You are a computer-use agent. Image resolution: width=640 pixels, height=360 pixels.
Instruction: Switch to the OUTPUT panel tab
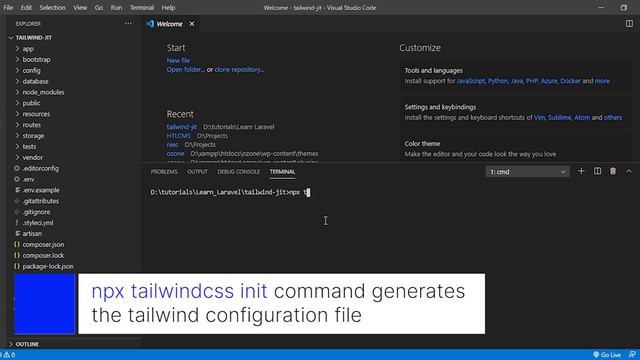[198, 172]
